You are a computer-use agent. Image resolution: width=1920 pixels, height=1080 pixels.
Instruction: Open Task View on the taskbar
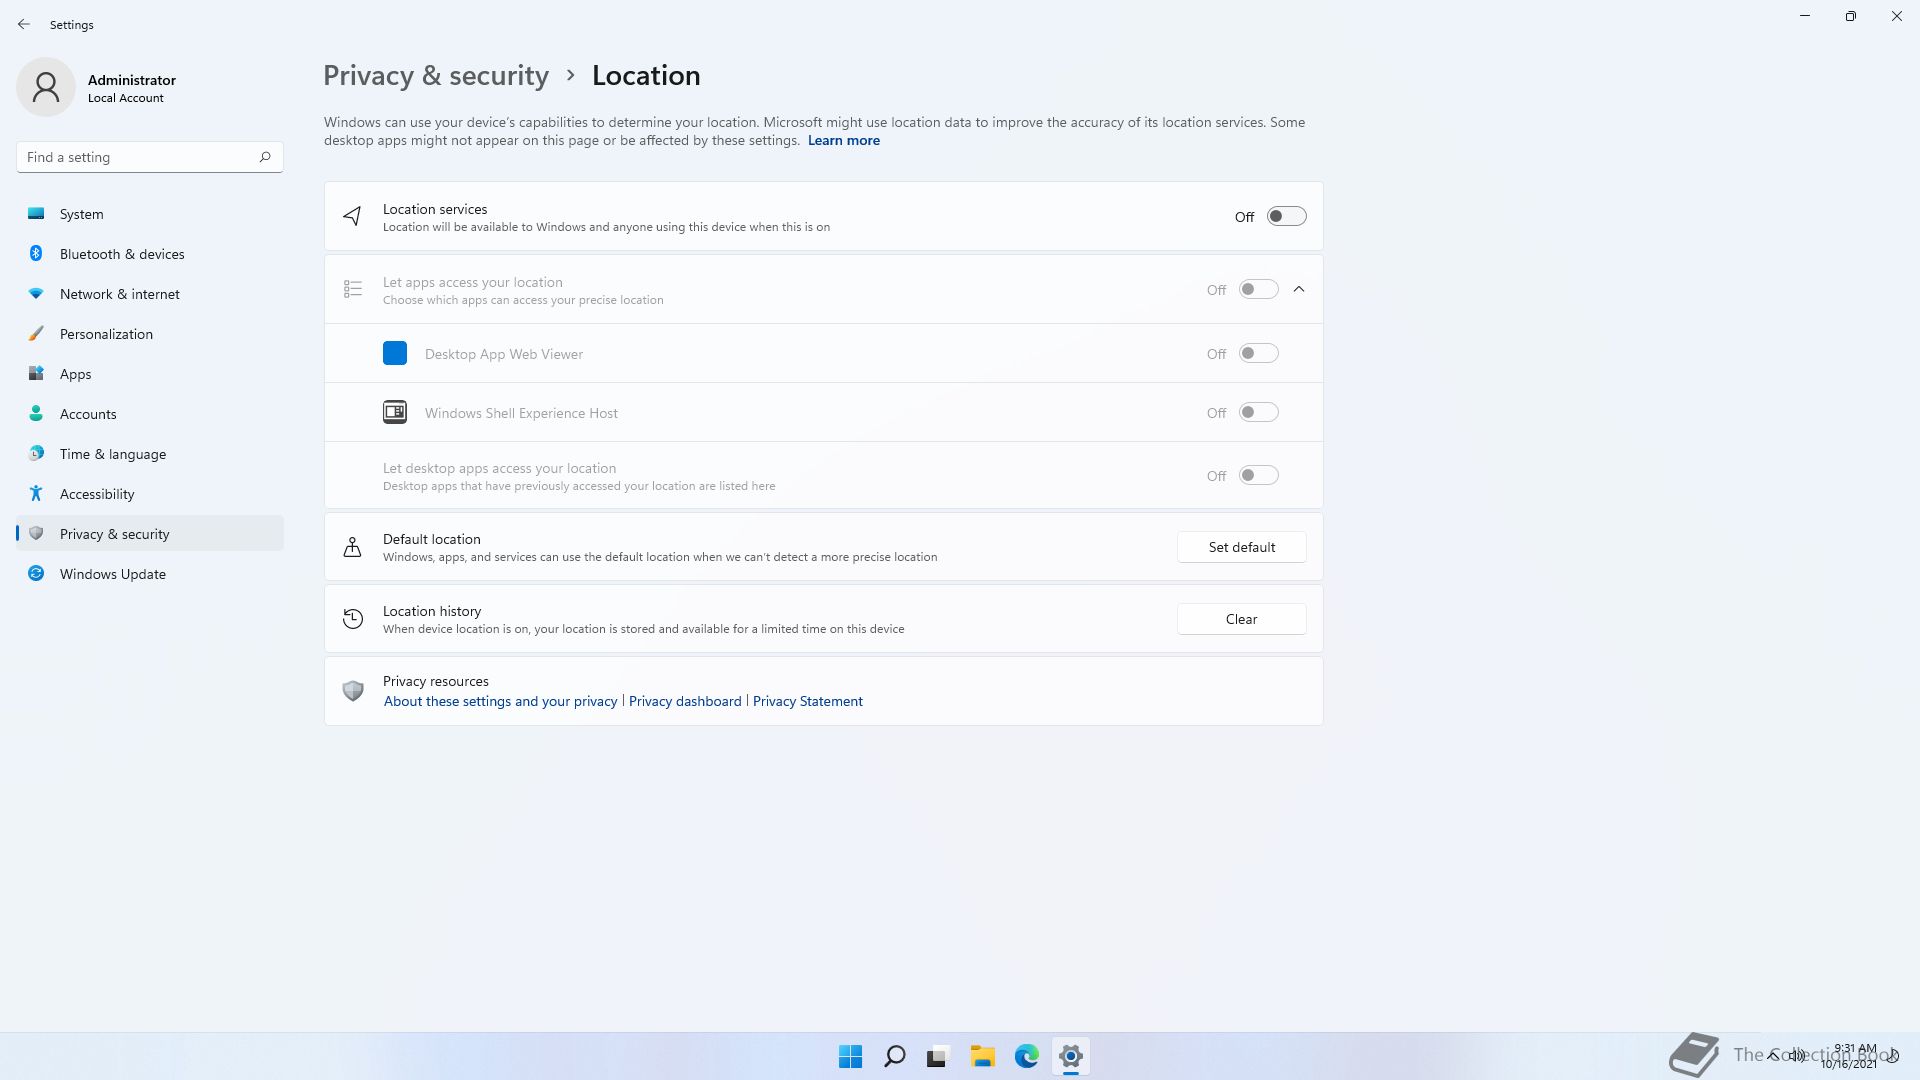(x=938, y=1056)
